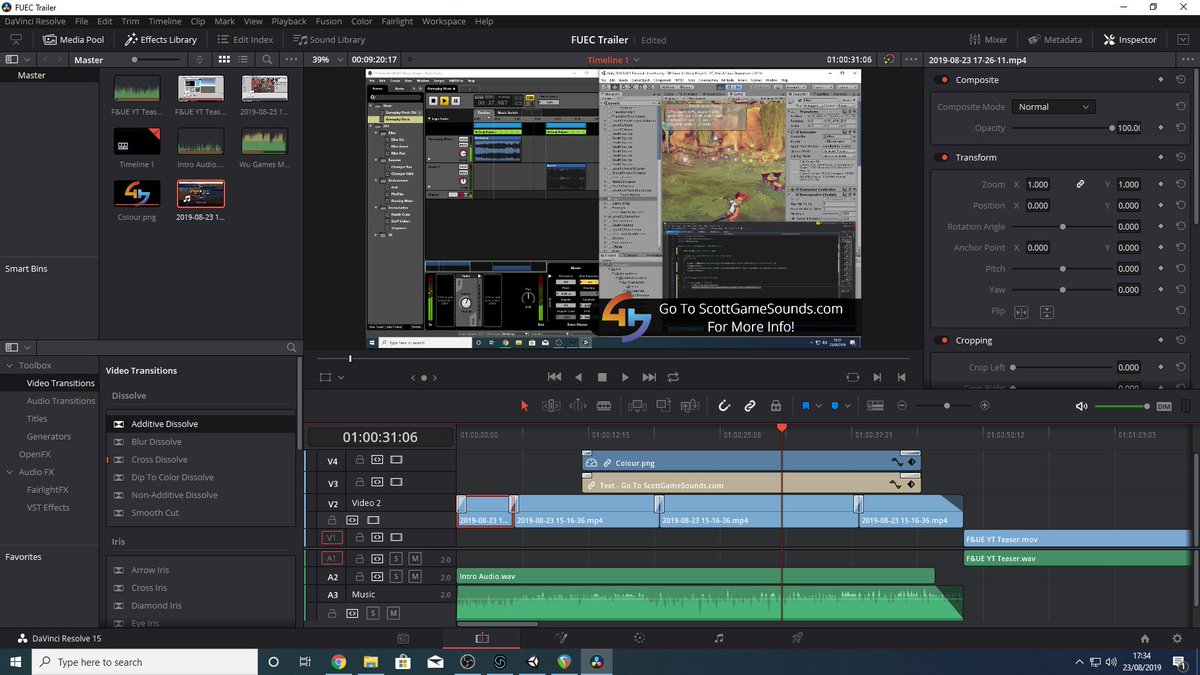
Task: Click Go to First Frame button
Action: click(x=555, y=377)
